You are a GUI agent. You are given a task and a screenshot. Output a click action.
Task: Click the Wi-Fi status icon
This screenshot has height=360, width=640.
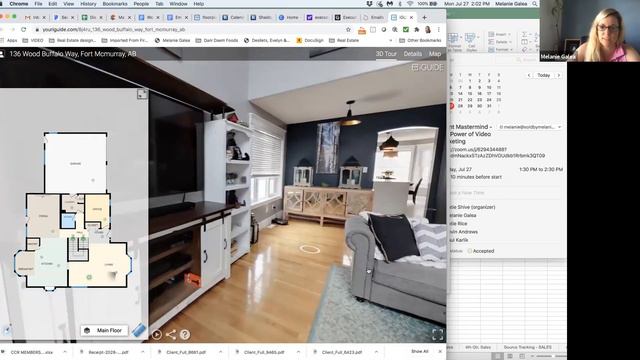[x=410, y=4]
